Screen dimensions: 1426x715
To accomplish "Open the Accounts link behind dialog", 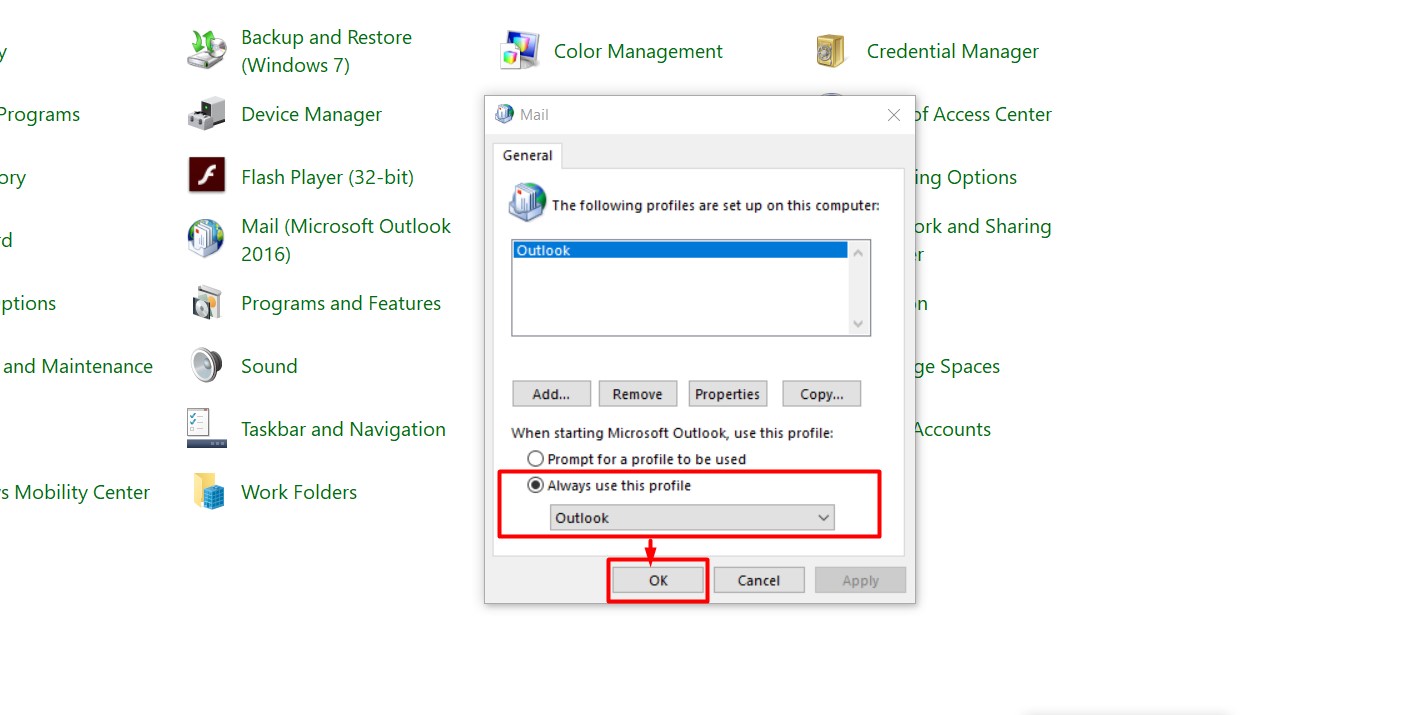I will click(952, 429).
